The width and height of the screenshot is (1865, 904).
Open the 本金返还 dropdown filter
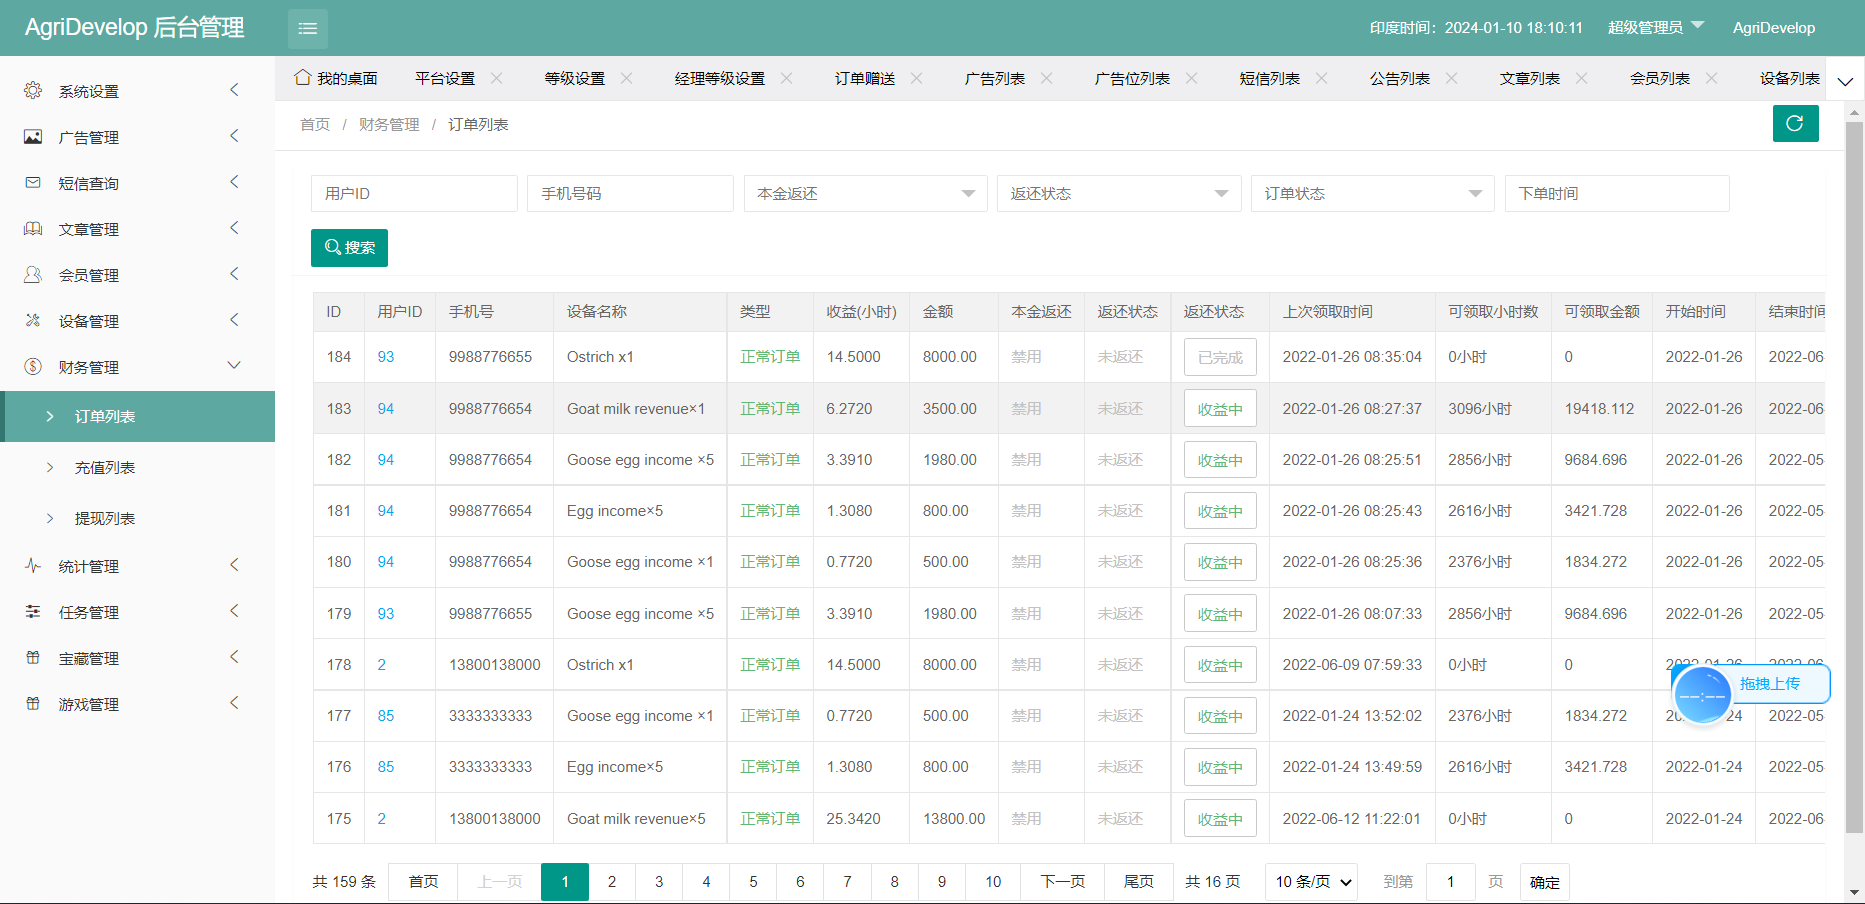click(x=865, y=193)
